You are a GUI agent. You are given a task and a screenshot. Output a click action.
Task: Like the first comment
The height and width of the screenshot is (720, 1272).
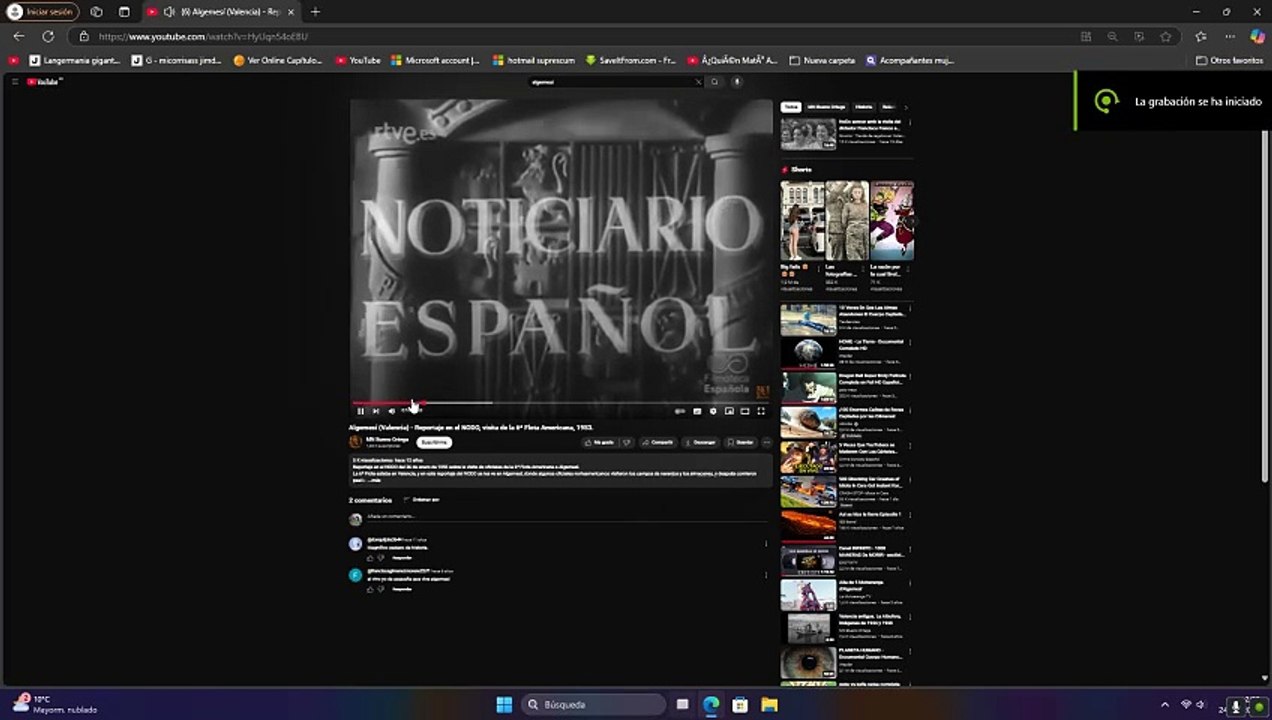[x=370, y=558]
